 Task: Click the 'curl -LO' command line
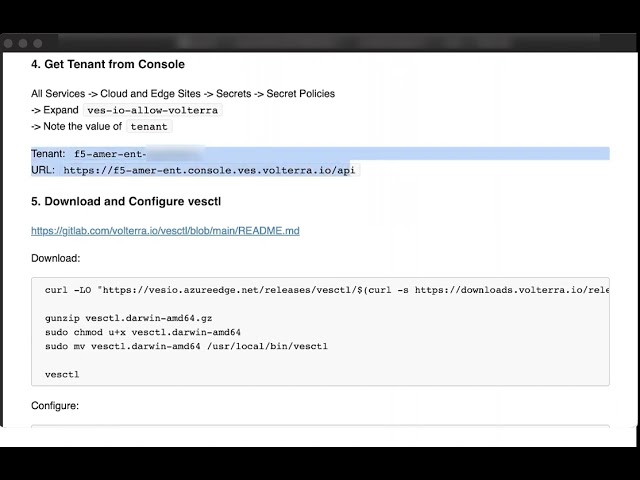(327, 290)
